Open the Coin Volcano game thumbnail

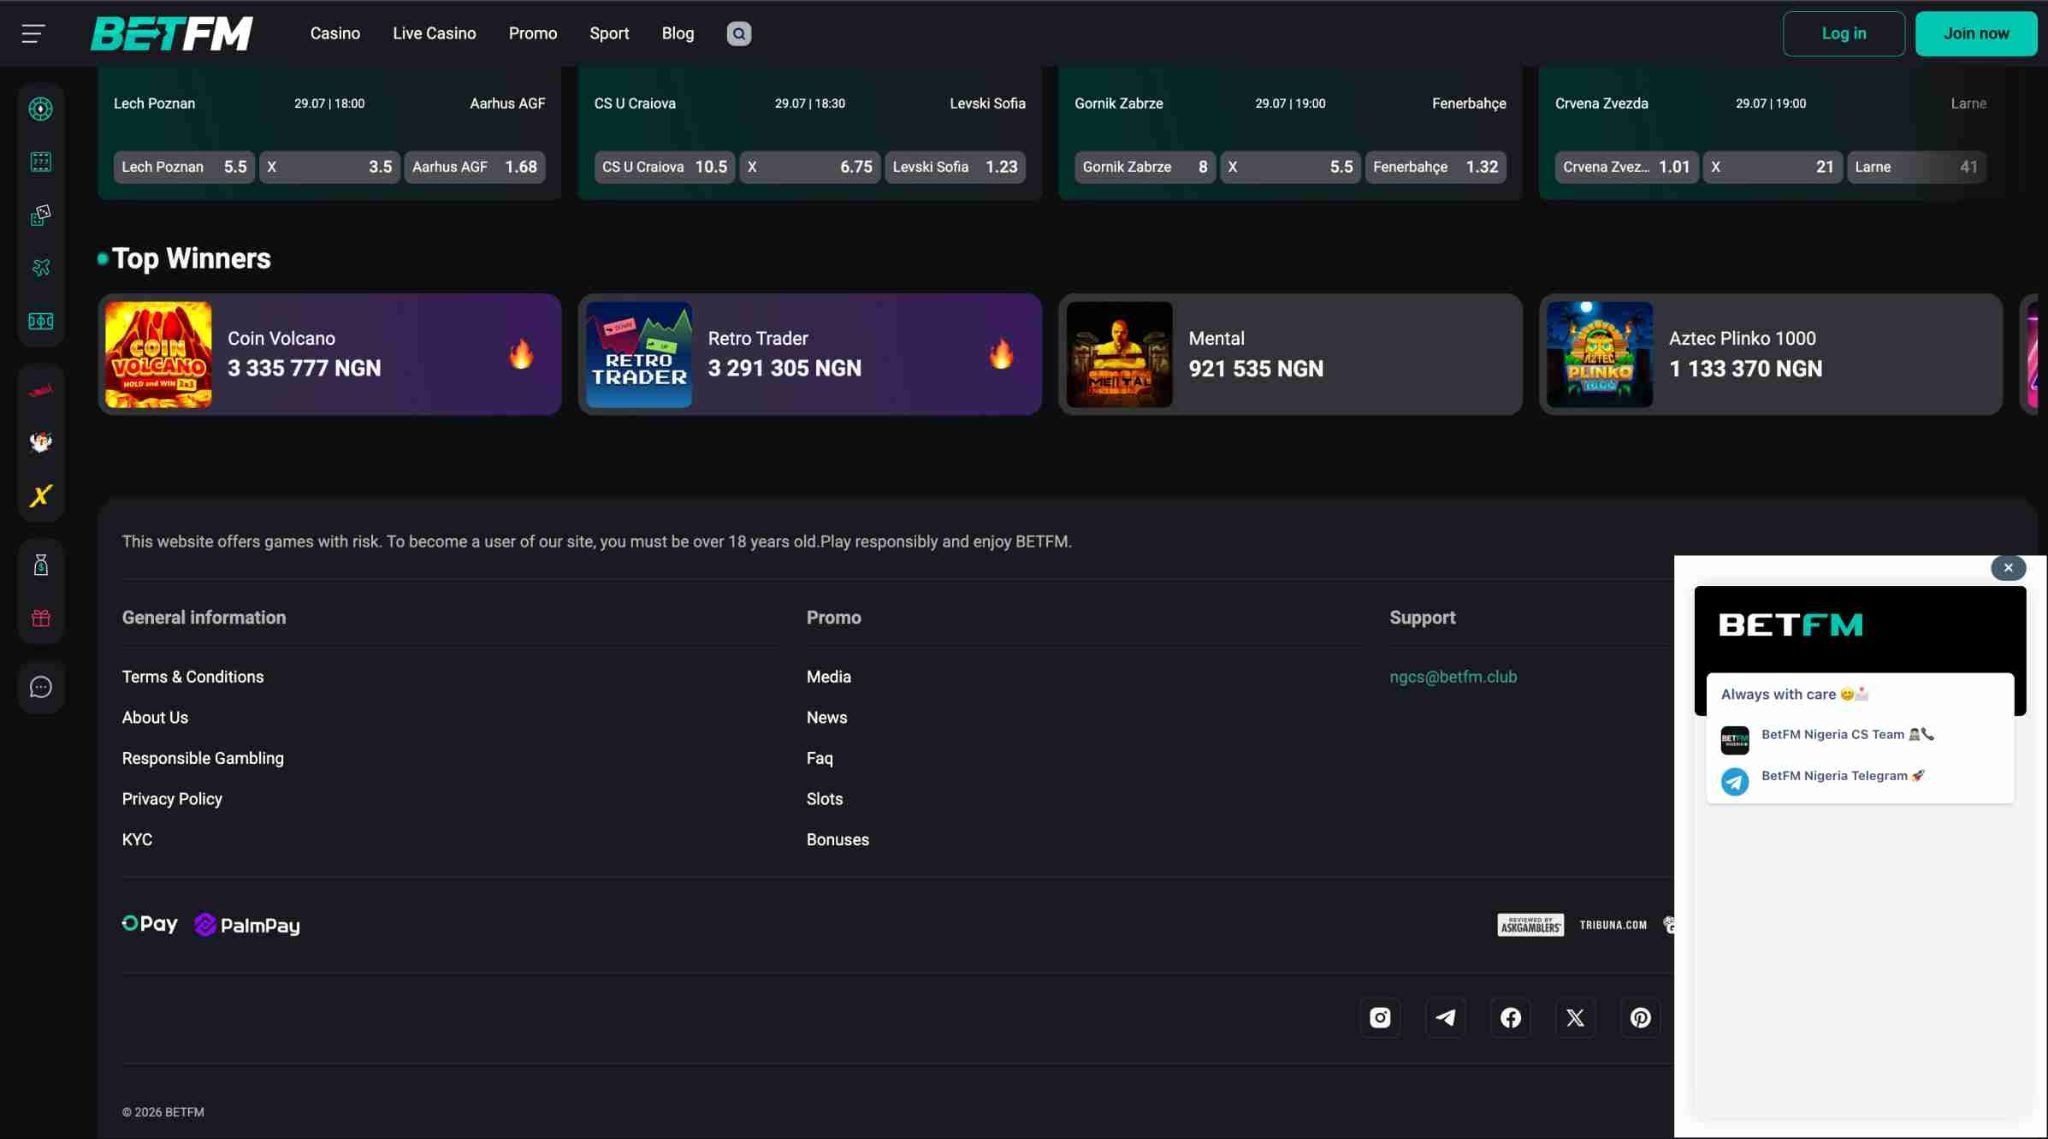[158, 355]
